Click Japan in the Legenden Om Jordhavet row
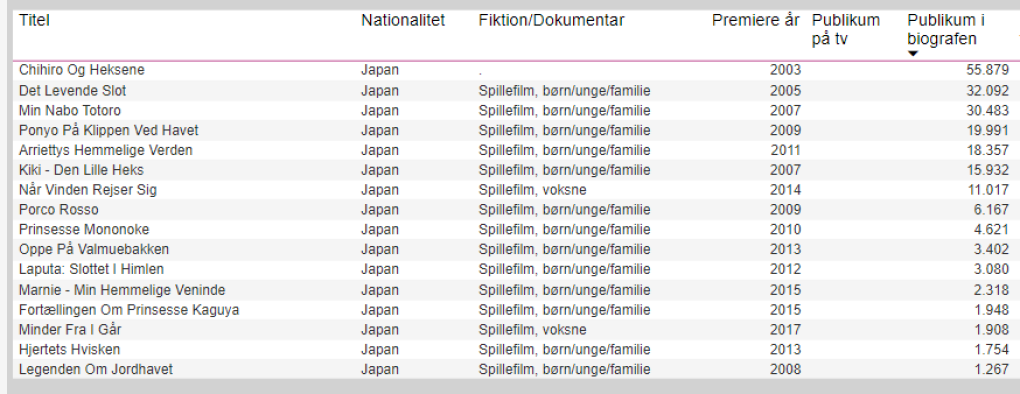The width and height of the screenshot is (1020, 394). [380, 369]
